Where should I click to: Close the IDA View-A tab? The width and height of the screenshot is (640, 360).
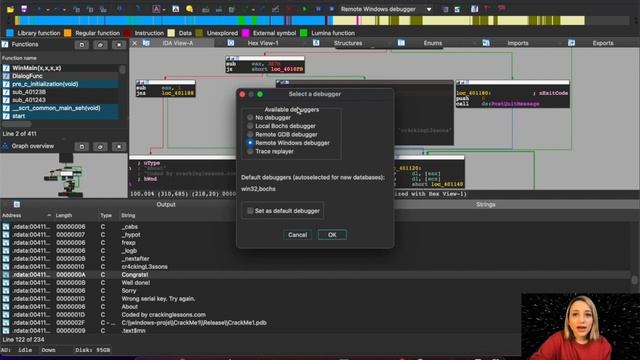135,43
